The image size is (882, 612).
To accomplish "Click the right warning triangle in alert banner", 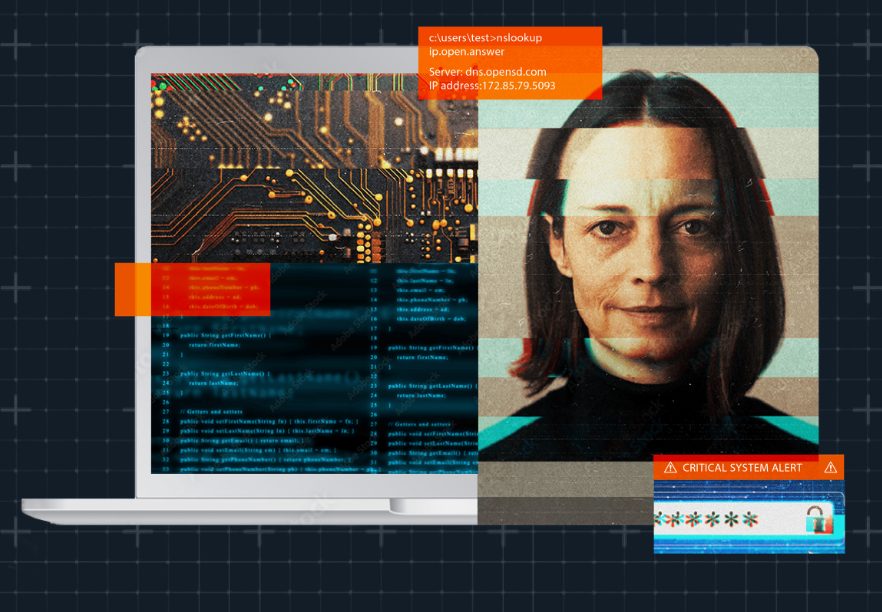I will [x=830, y=467].
